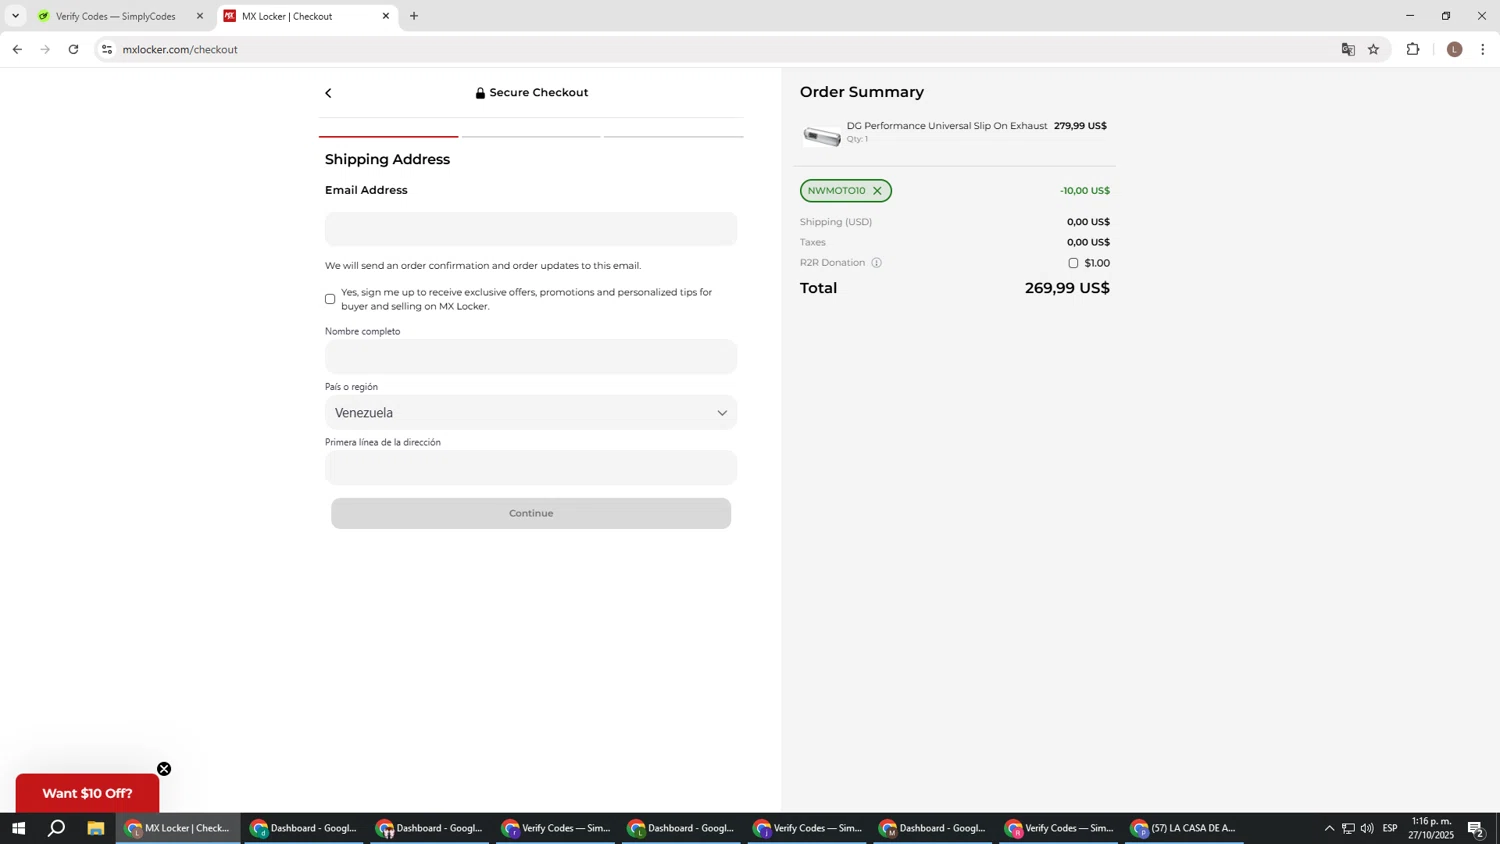The image size is (1500, 844).
Task: Click the -10,00 US$ discount value
Action: (x=1085, y=191)
